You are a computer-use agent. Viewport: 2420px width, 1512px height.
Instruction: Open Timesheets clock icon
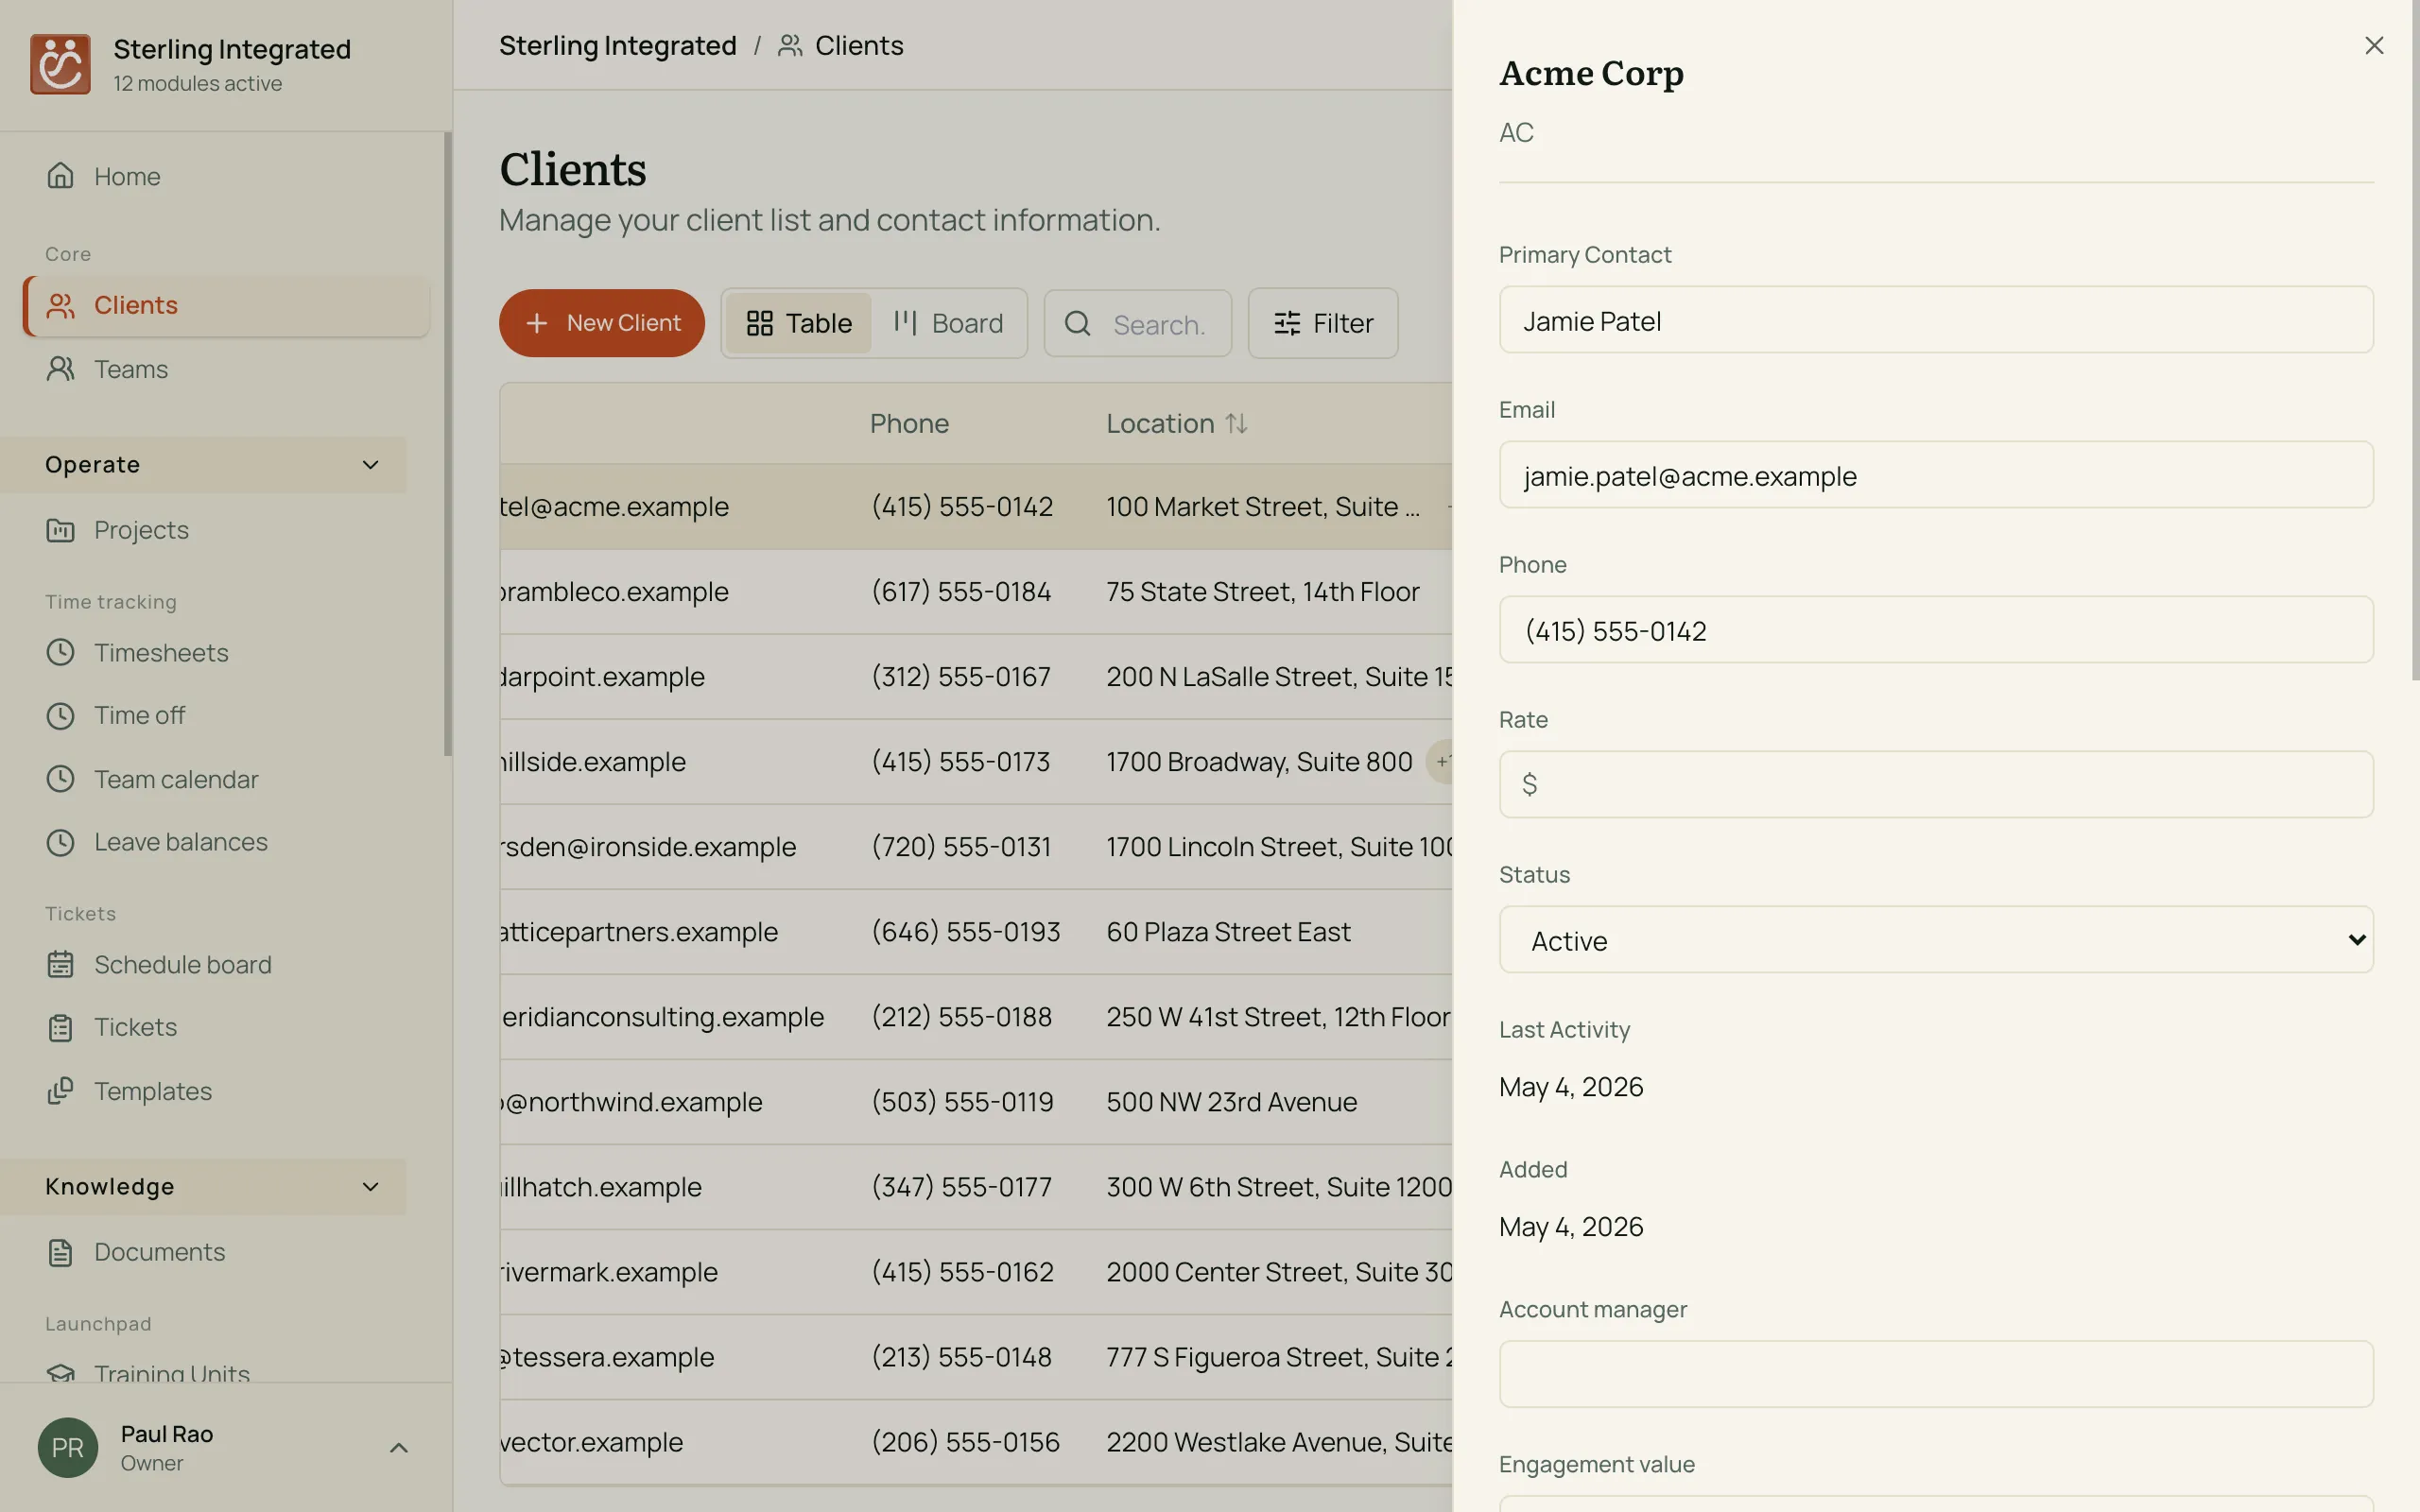click(60, 652)
